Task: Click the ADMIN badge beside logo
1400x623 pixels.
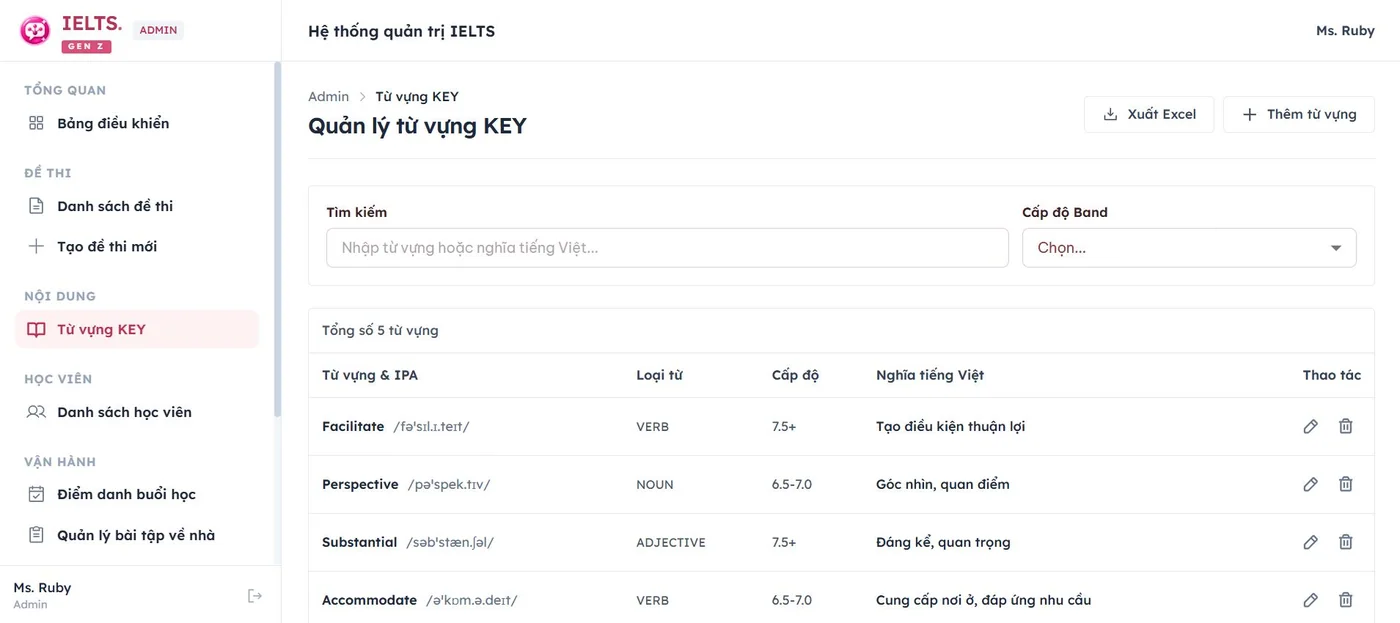Action: pyautogui.click(x=158, y=30)
